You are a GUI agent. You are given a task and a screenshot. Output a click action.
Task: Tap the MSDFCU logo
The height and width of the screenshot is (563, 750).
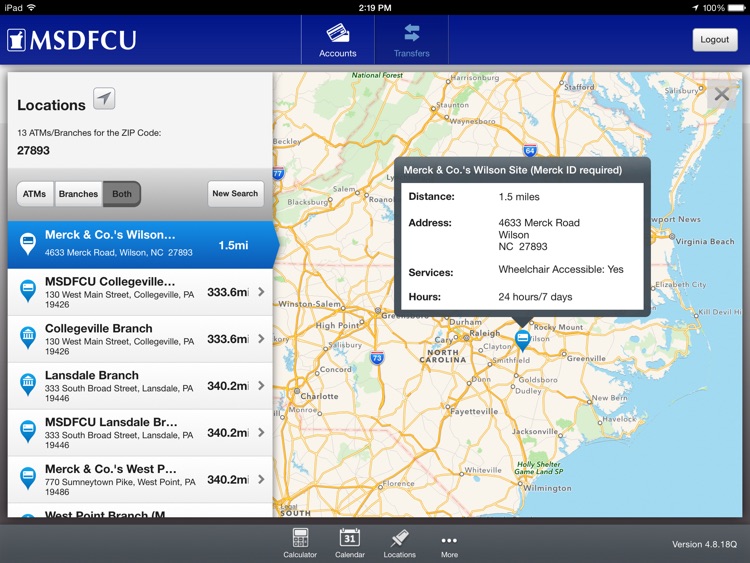pyautogui.click(x=72, y=40)
